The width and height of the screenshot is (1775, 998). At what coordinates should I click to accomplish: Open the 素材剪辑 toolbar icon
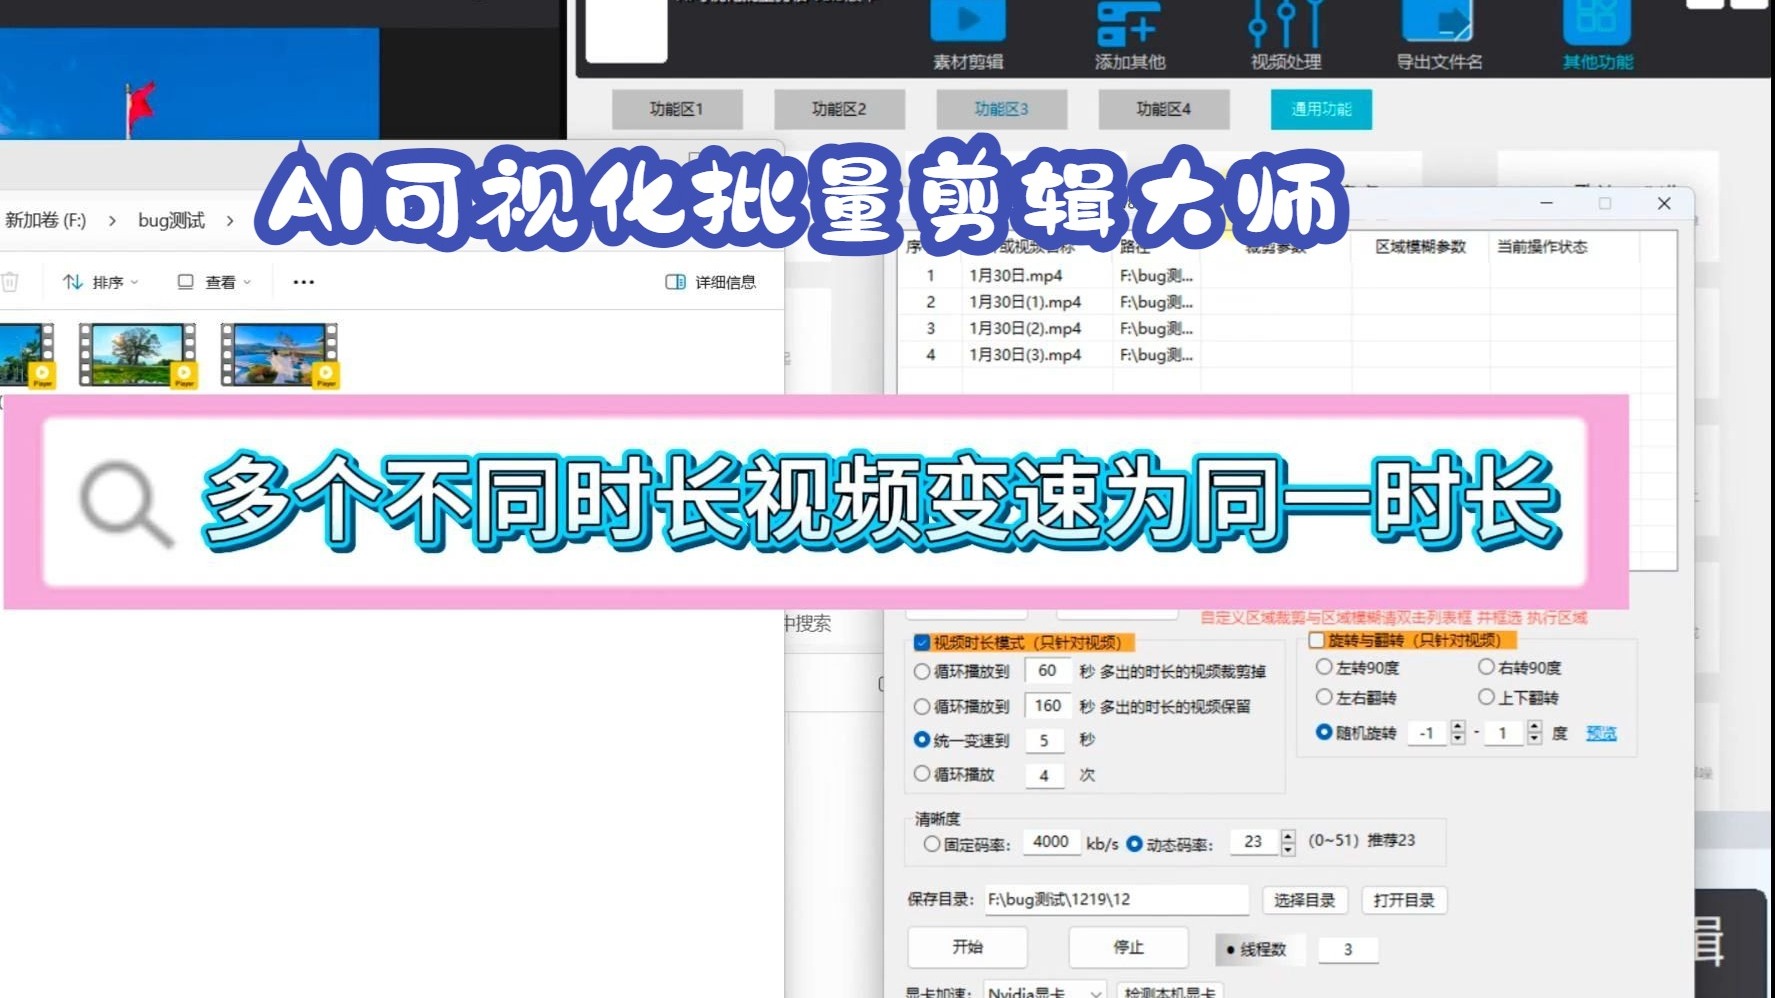pyautogui.click(x=968, y=36)
